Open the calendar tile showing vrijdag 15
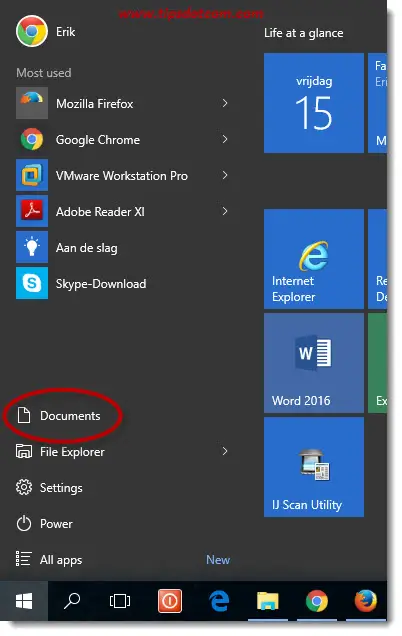Viewport: 402px width, 636px height. (314, 103)
